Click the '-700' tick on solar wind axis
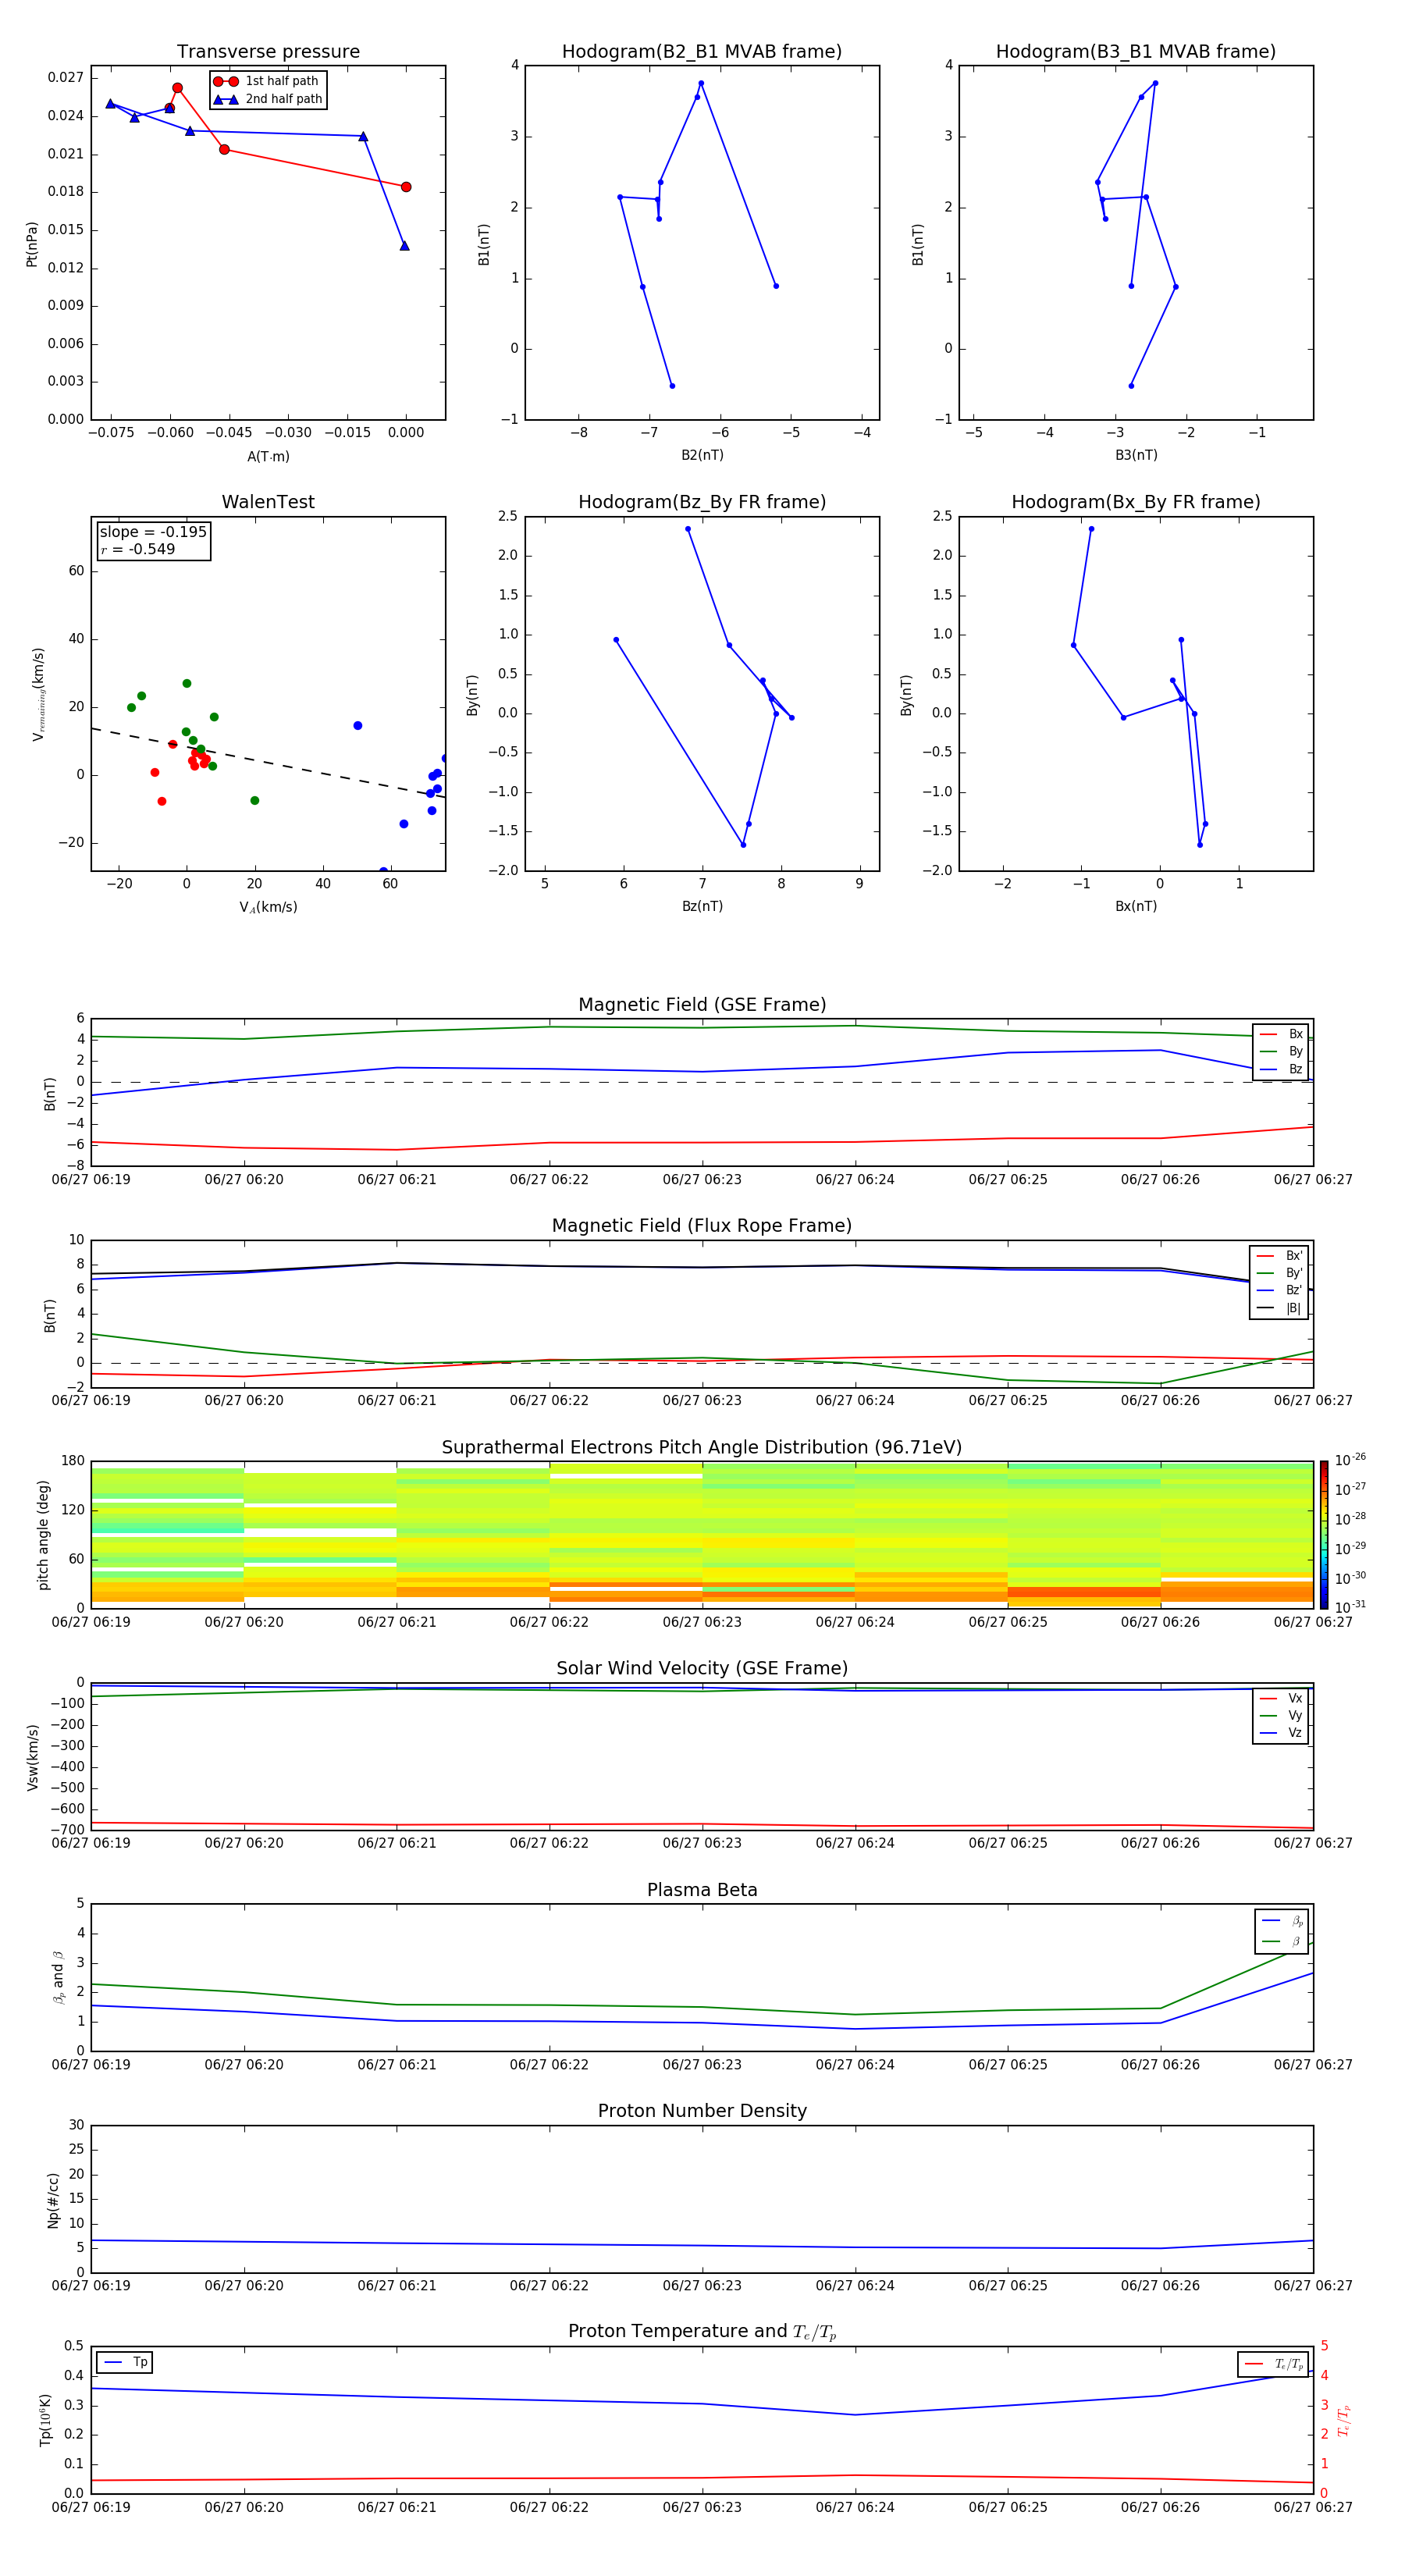Screen dimensions: 1405x2576 coord(66,1830)
